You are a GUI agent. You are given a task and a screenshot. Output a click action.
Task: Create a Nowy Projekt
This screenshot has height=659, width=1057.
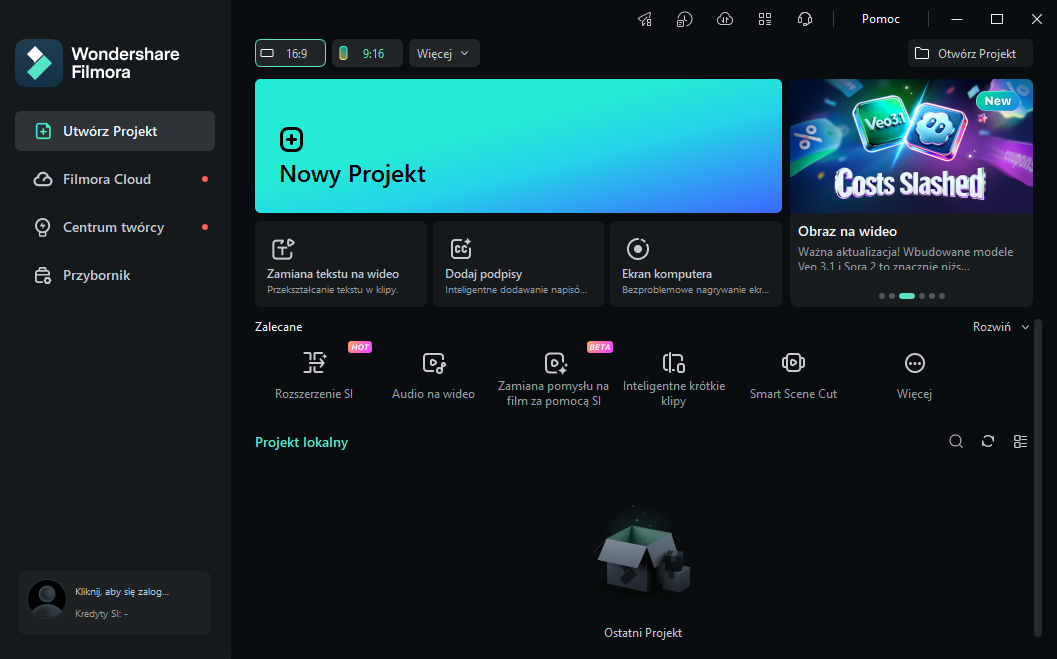(x=518, y=146)
